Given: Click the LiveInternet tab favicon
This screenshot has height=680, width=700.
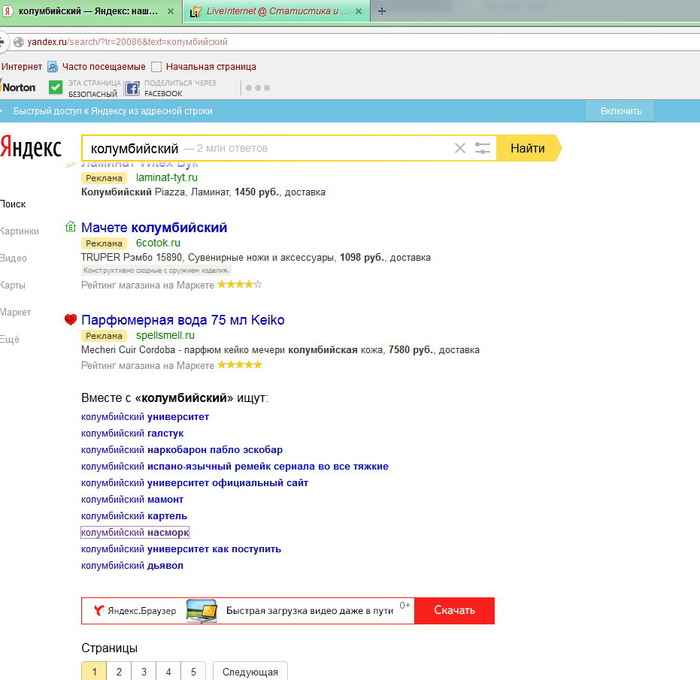Looking at the screenshot, I should 196,12.
